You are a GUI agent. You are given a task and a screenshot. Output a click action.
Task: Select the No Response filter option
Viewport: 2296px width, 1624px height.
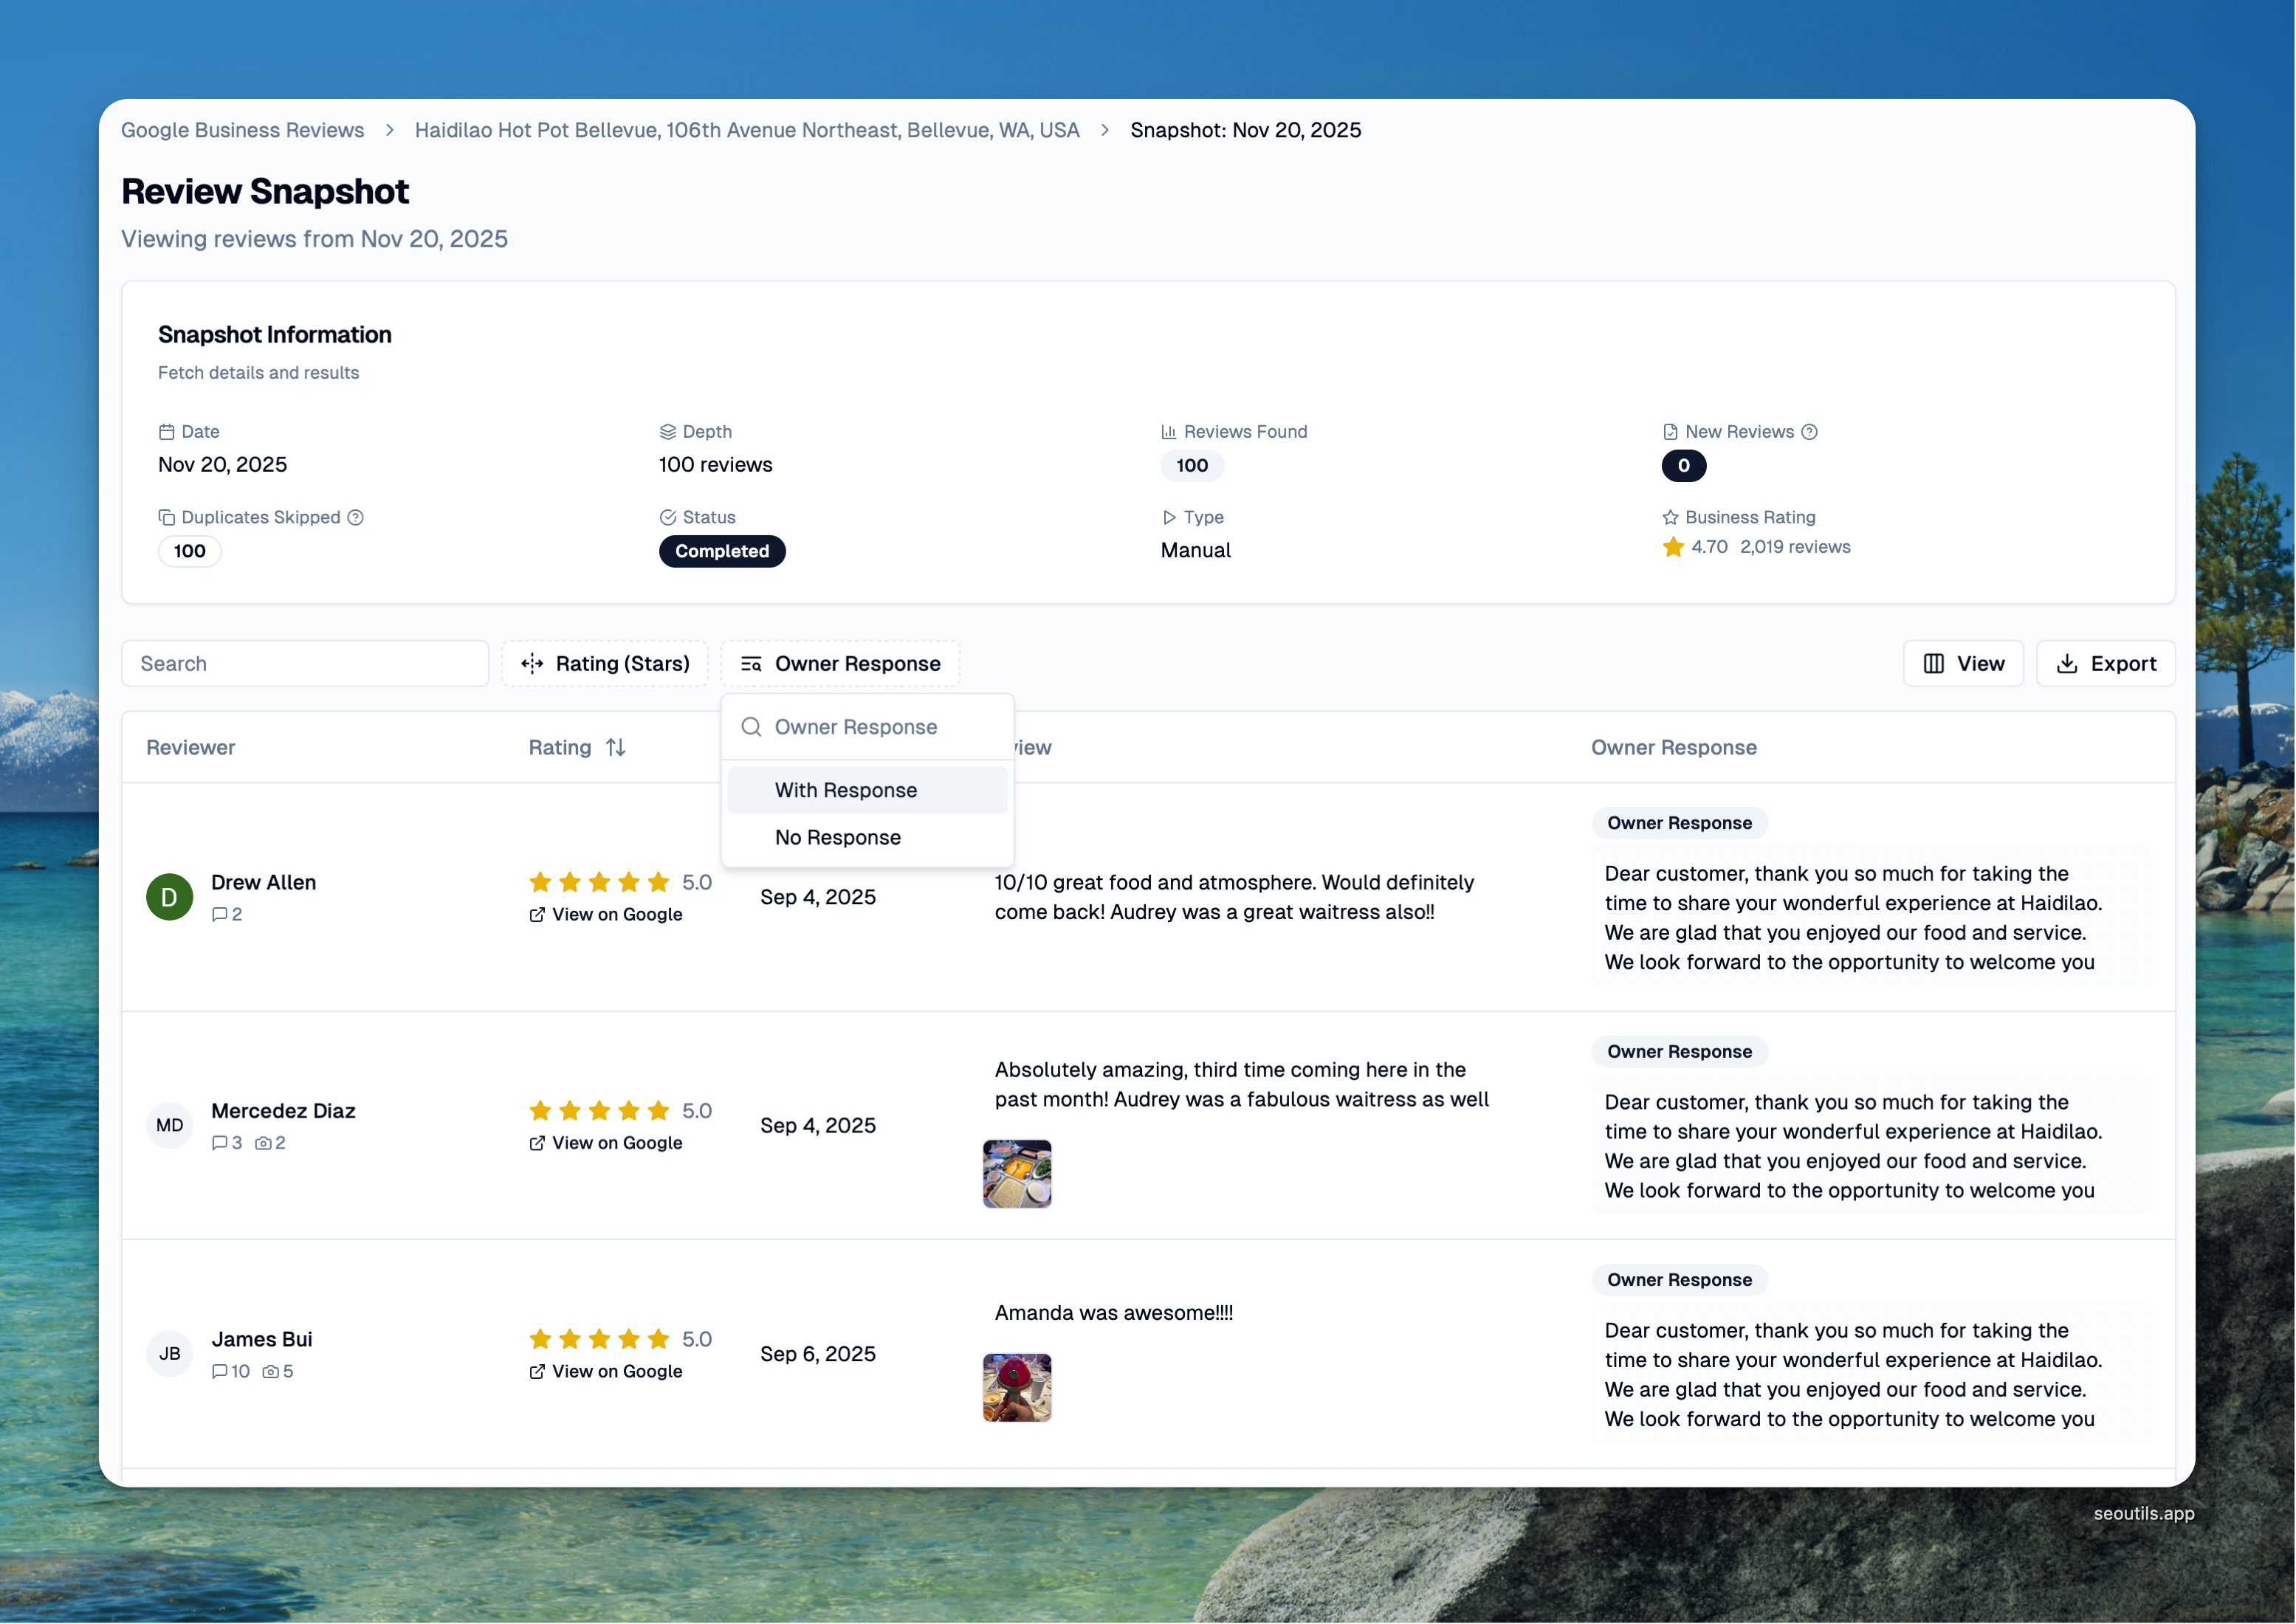coord(838,837)
